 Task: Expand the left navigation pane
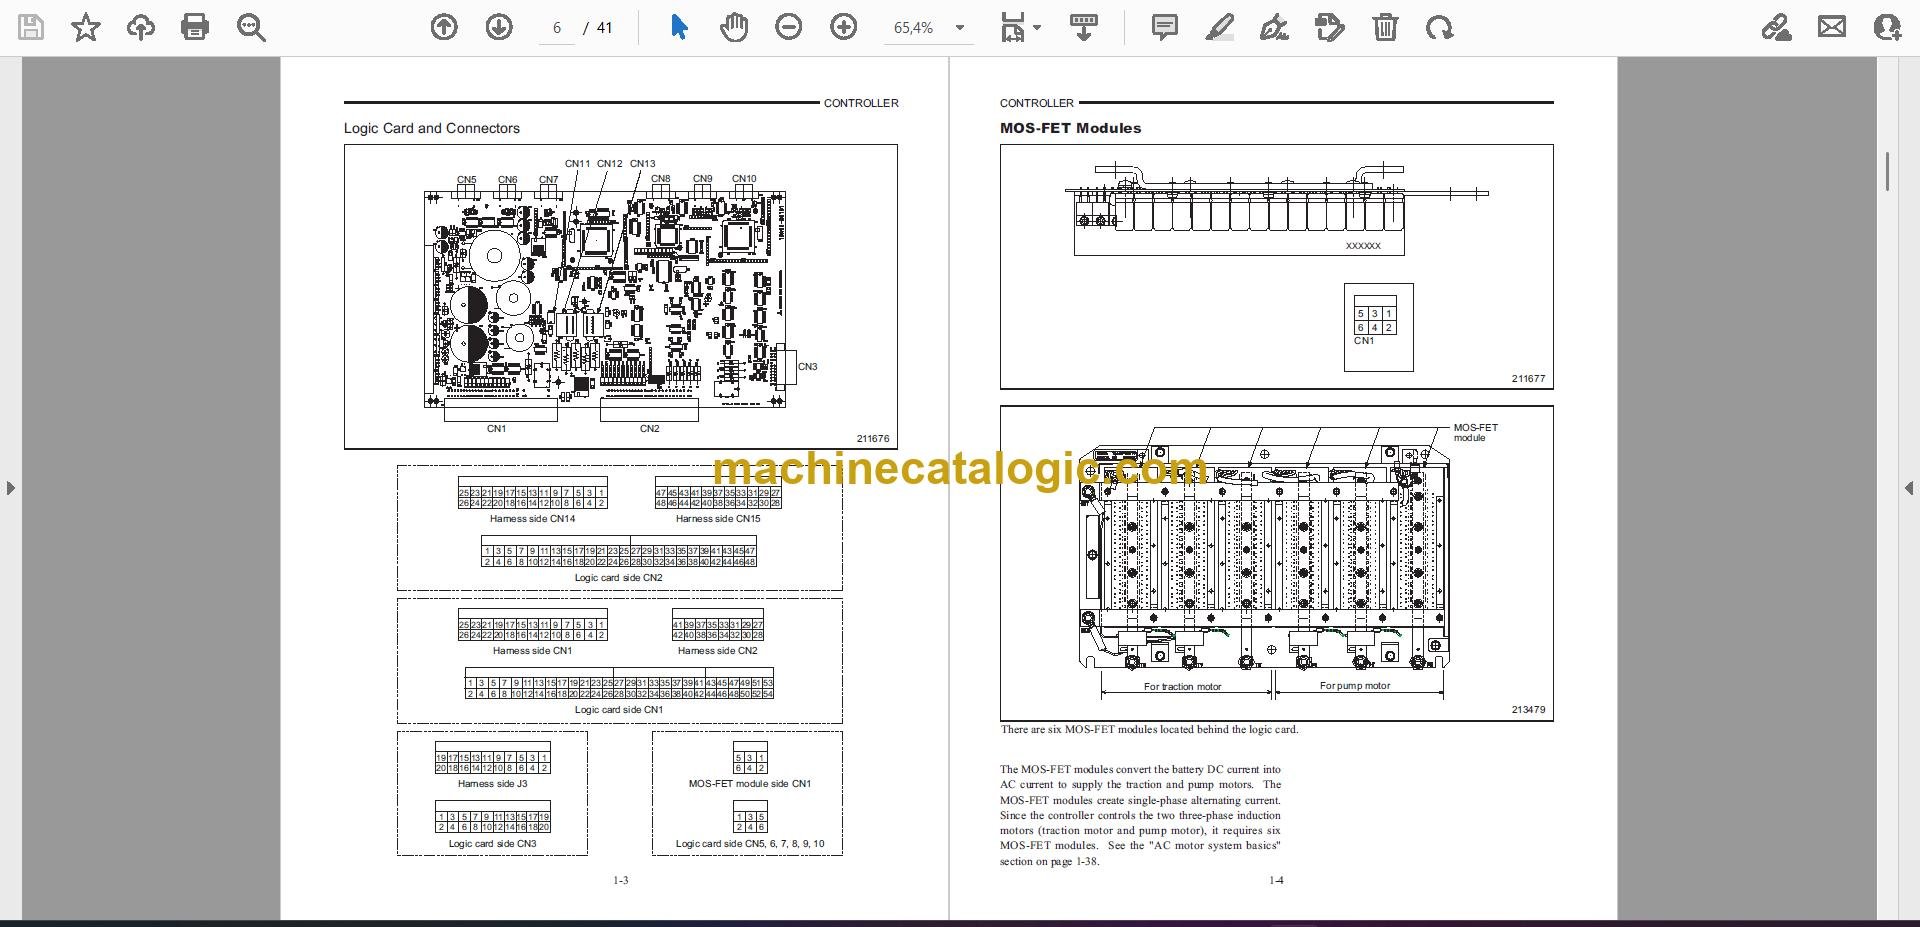click(x=10, y=488)
